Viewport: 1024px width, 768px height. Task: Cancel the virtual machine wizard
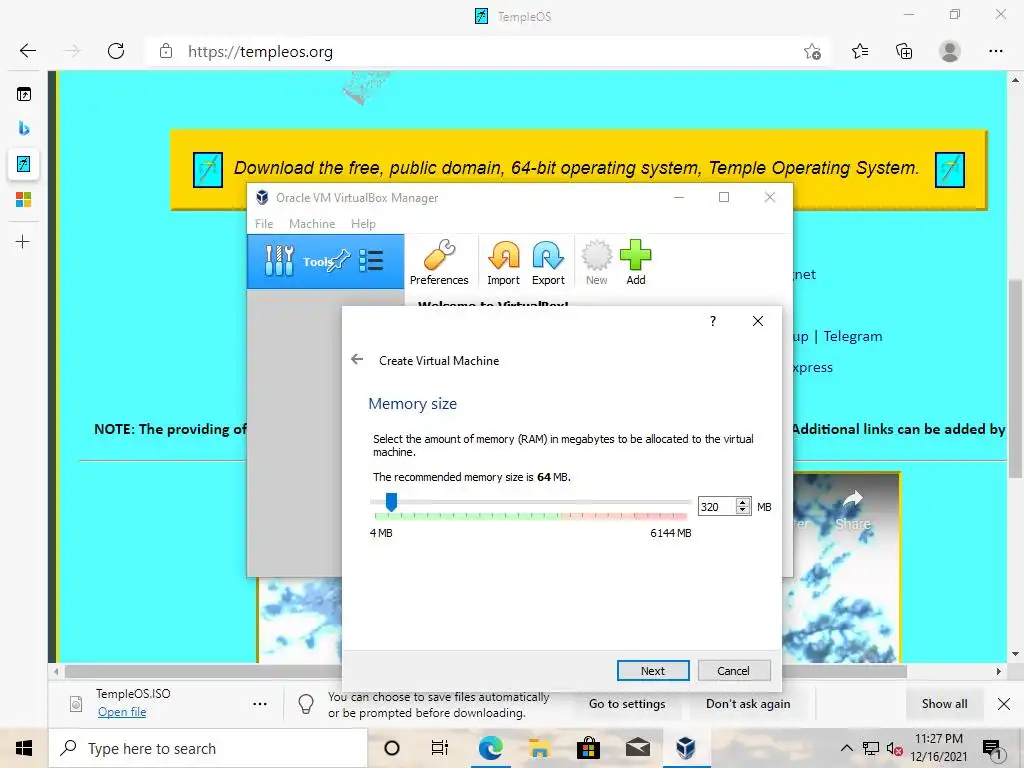point(733,671)
